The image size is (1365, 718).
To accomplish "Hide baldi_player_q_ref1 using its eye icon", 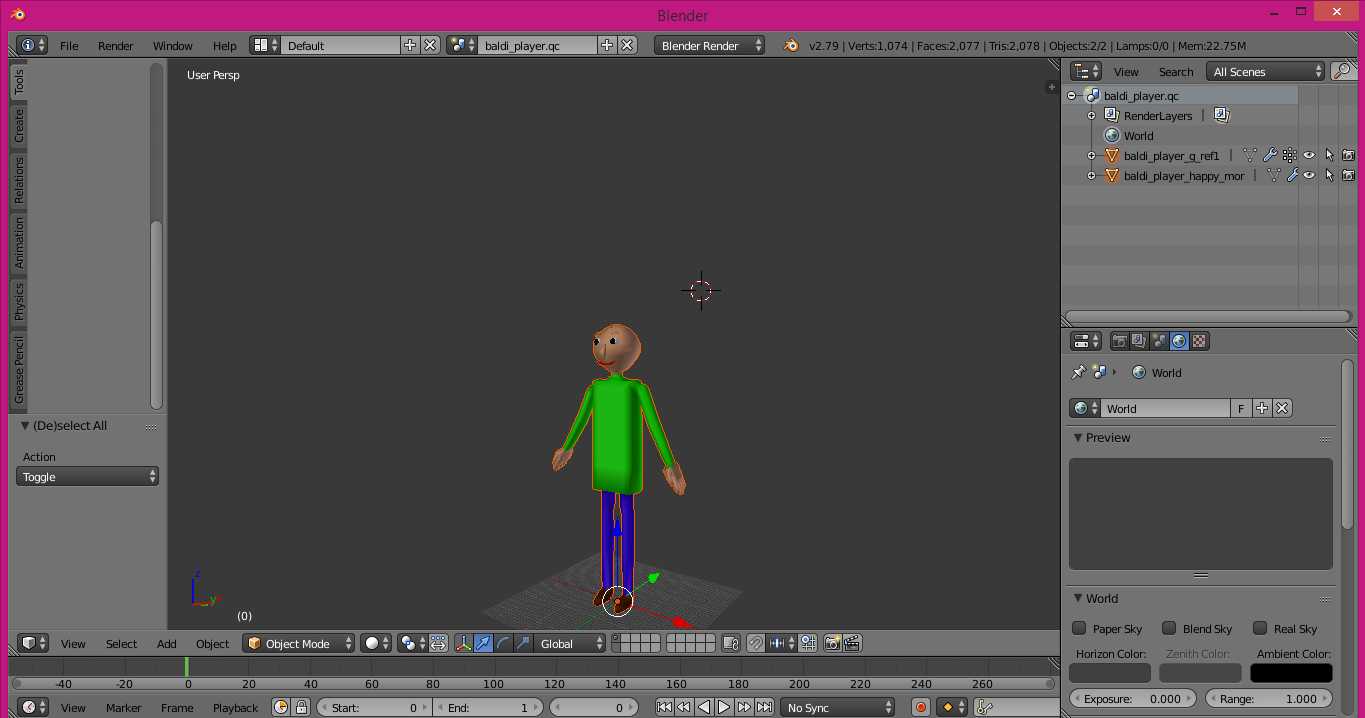I will coord(1309,155).
